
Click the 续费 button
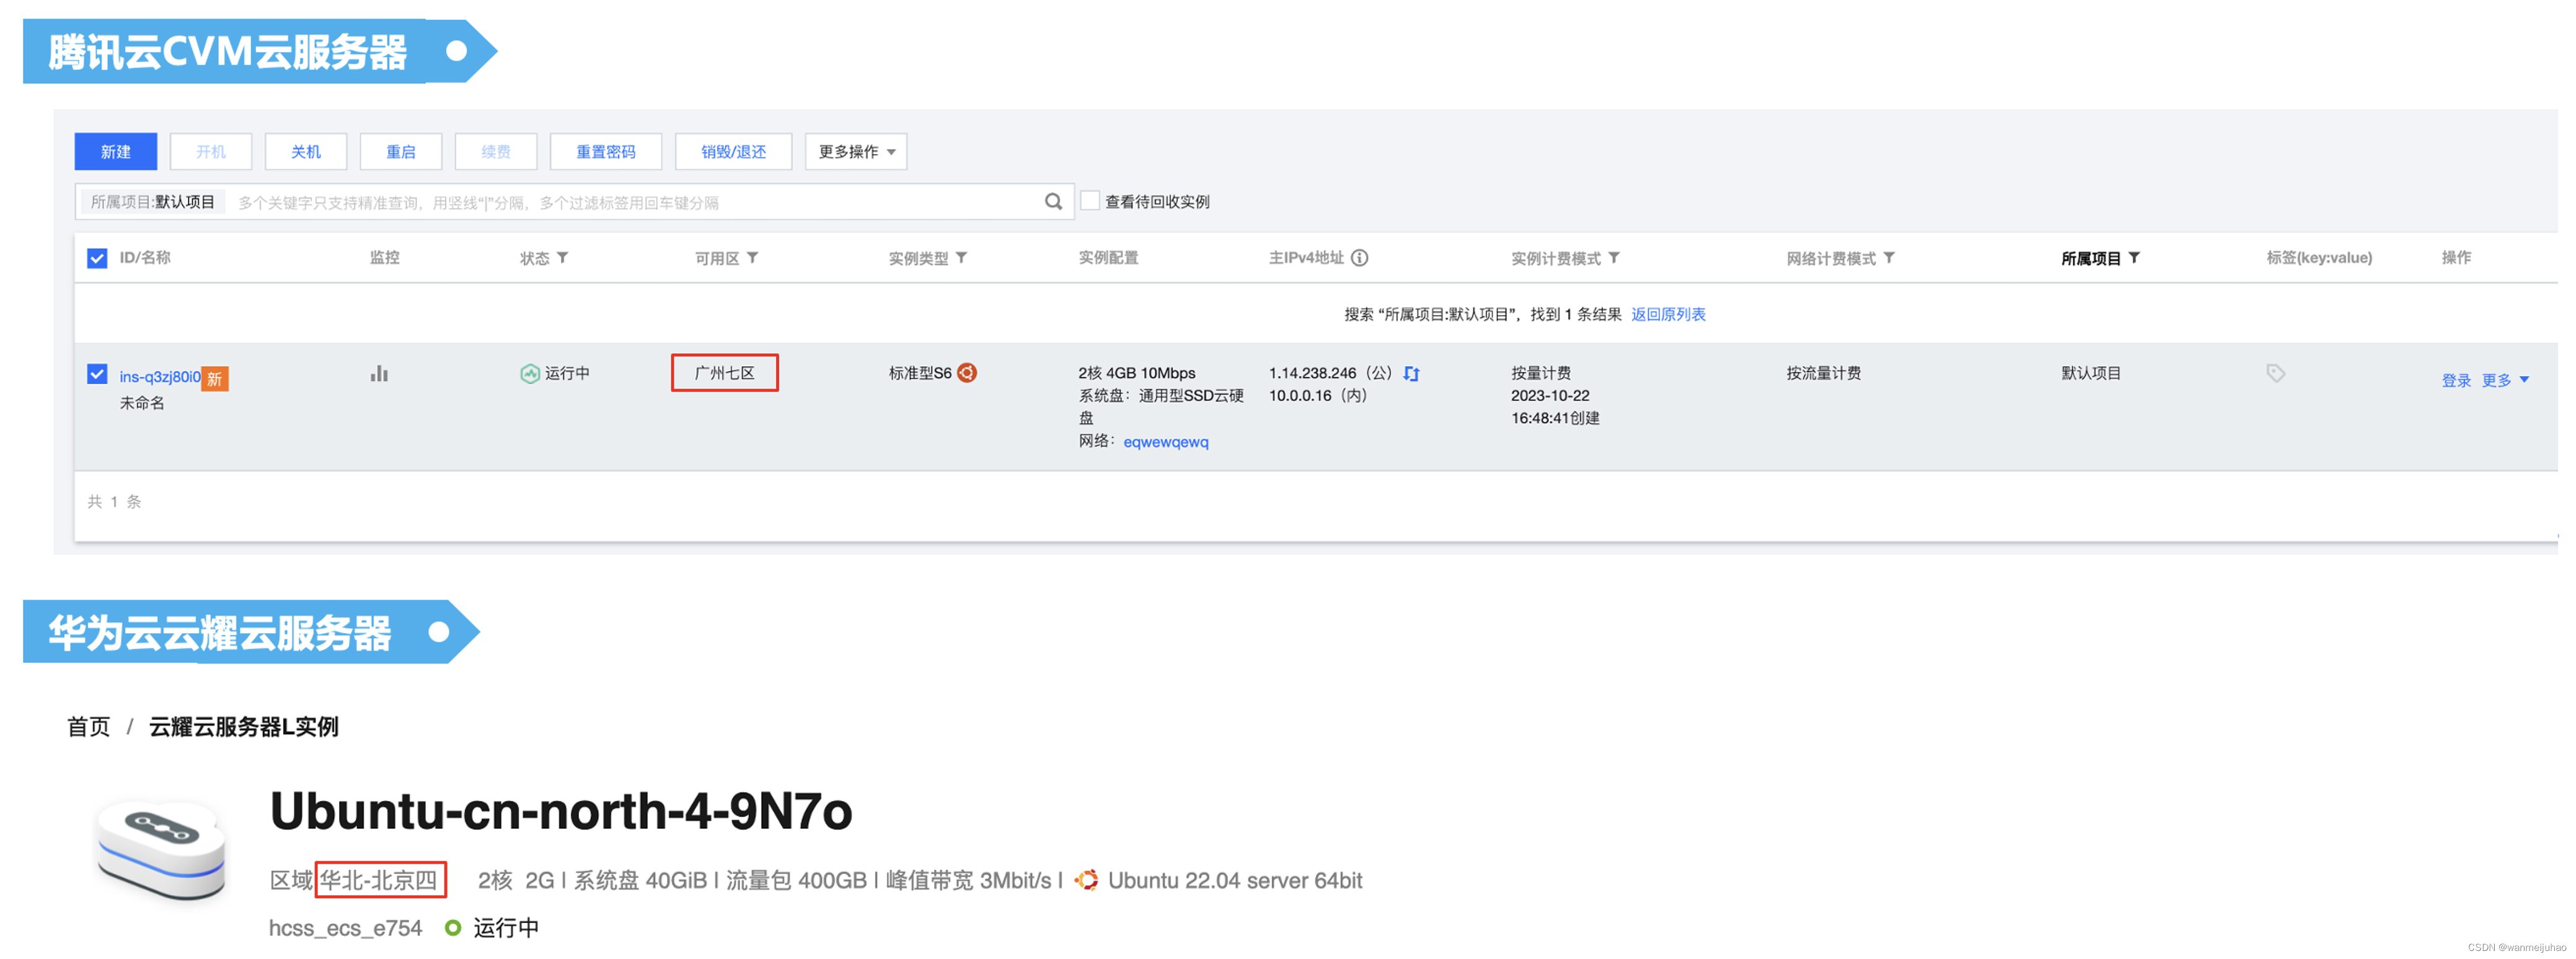(496, 152)
